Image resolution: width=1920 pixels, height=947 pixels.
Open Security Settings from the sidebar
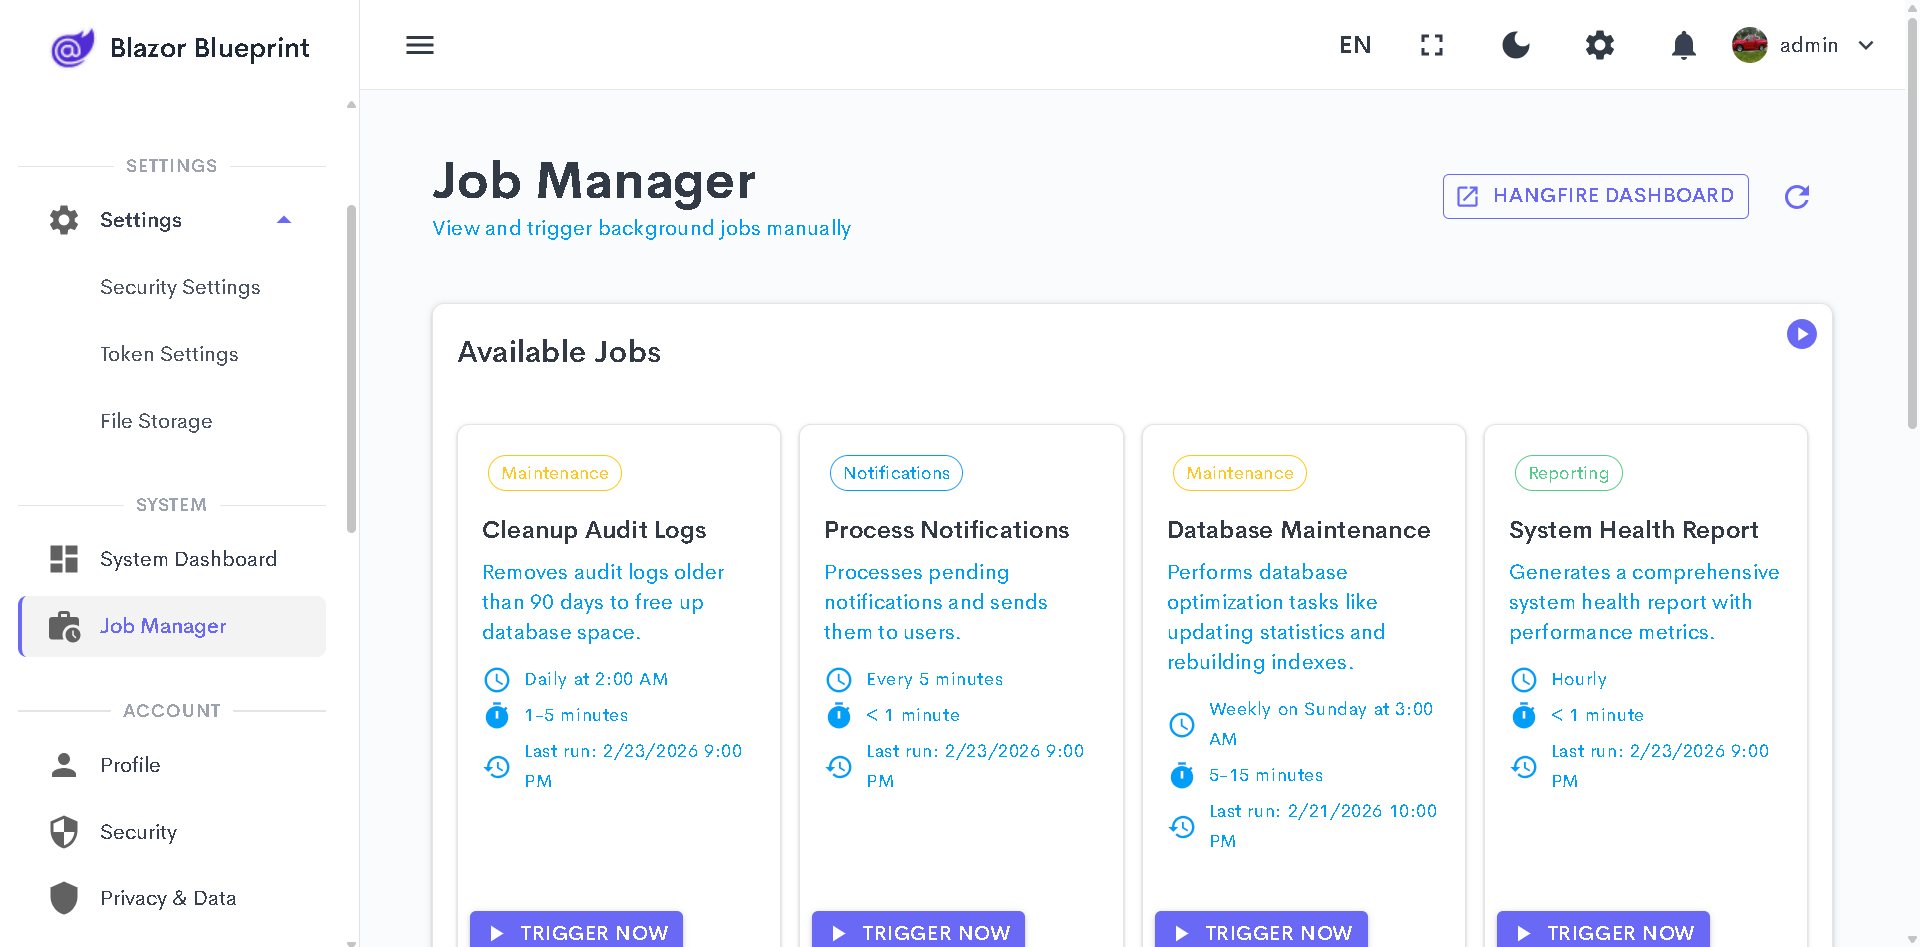point(180,287)
